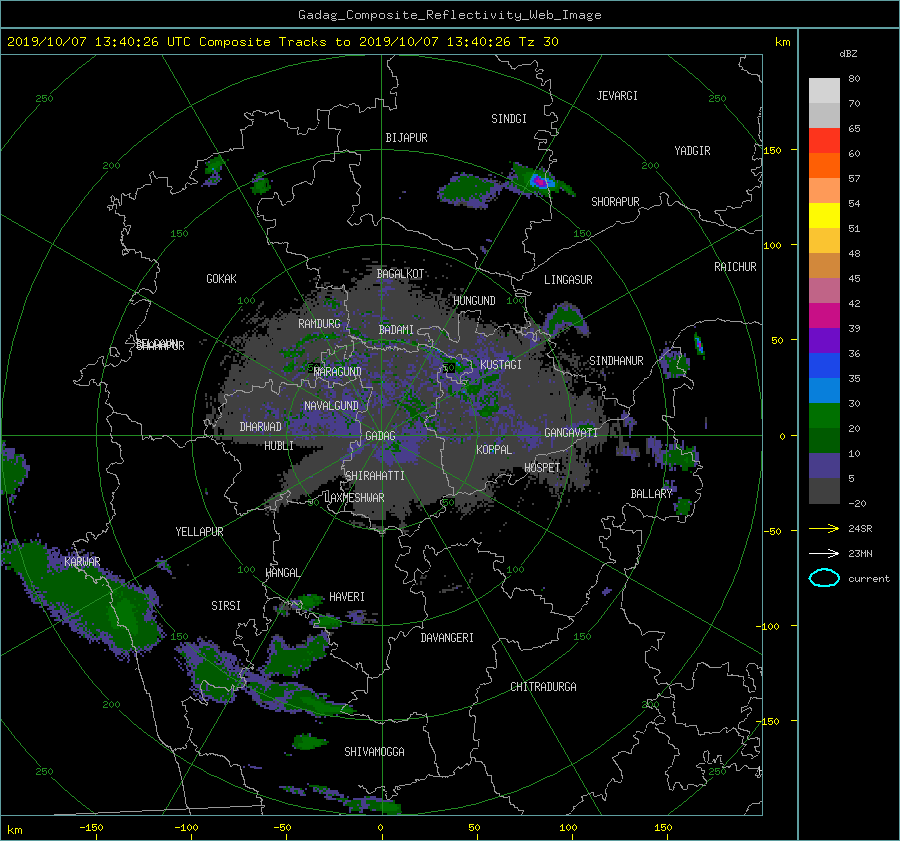The width and height of the screenshot is (900, 841).
Task: Click the YELLAPUR city label
Action: (199, 532)
